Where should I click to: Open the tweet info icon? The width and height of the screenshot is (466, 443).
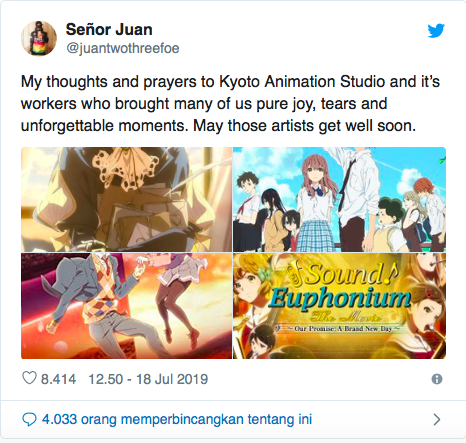pyautogui.click(x=437, y=379)
